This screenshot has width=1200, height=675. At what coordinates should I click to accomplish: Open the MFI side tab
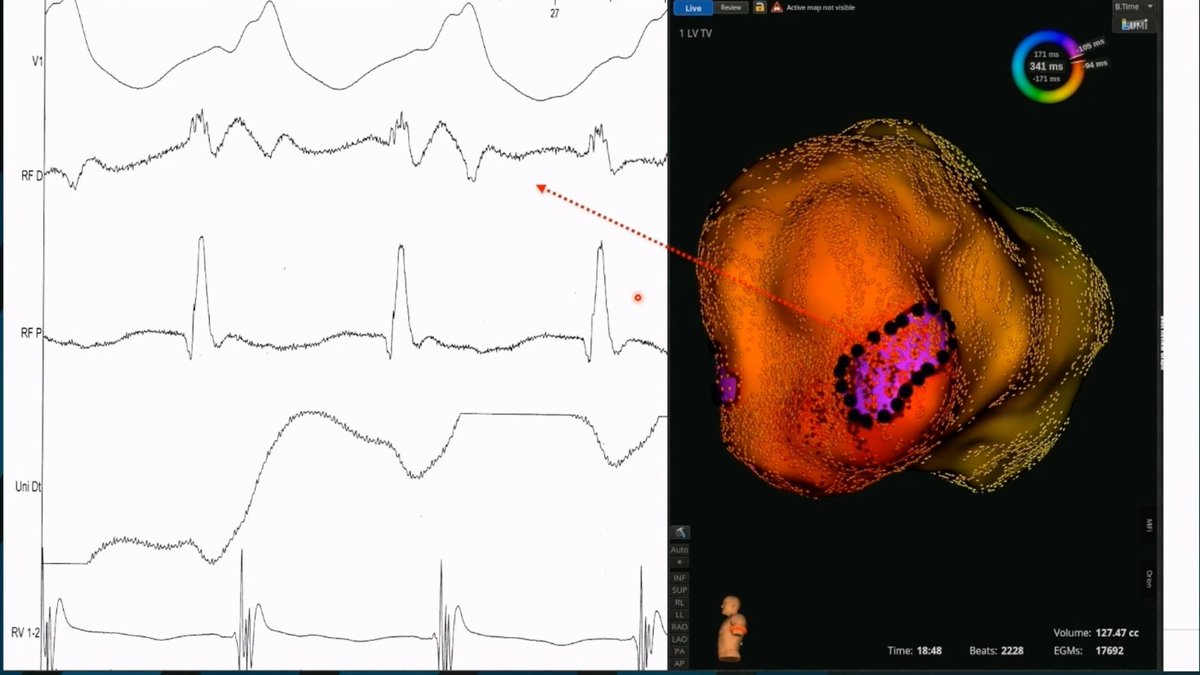1151,524
